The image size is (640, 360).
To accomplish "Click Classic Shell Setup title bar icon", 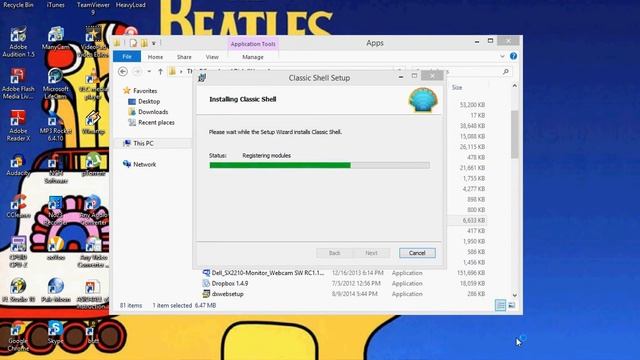I will point(202,78).
